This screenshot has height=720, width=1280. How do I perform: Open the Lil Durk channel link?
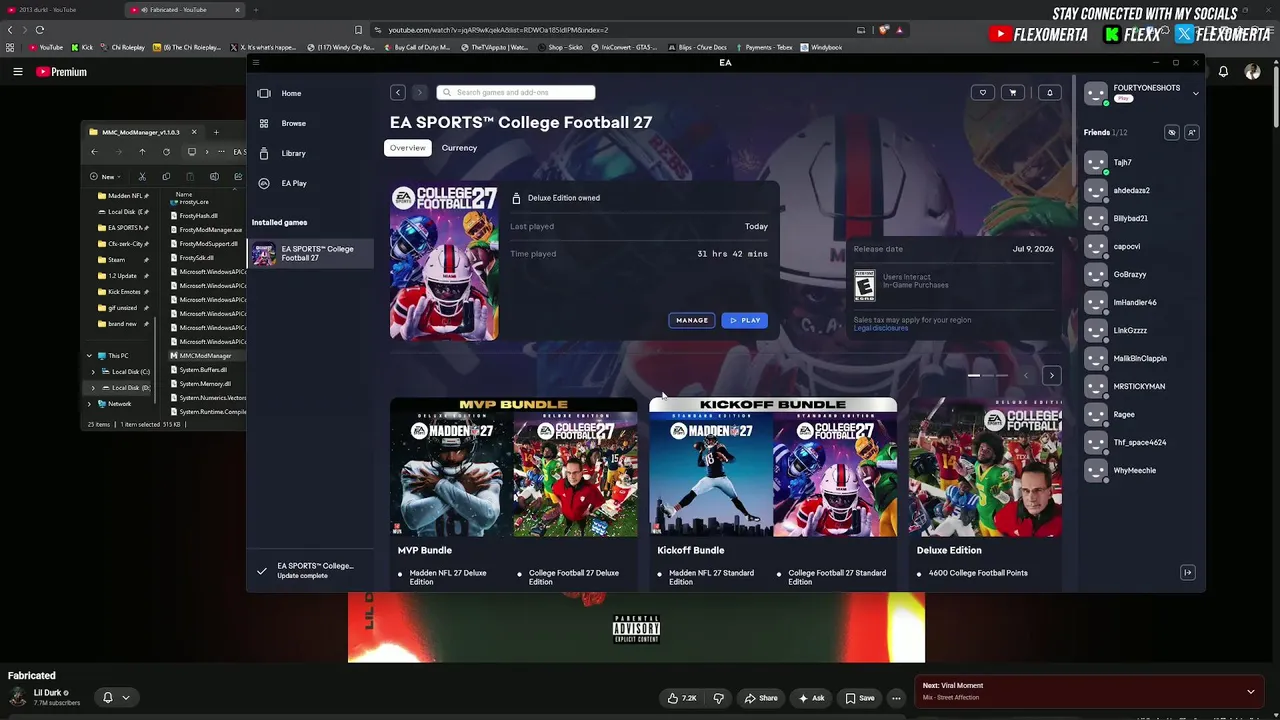point(48,693)
